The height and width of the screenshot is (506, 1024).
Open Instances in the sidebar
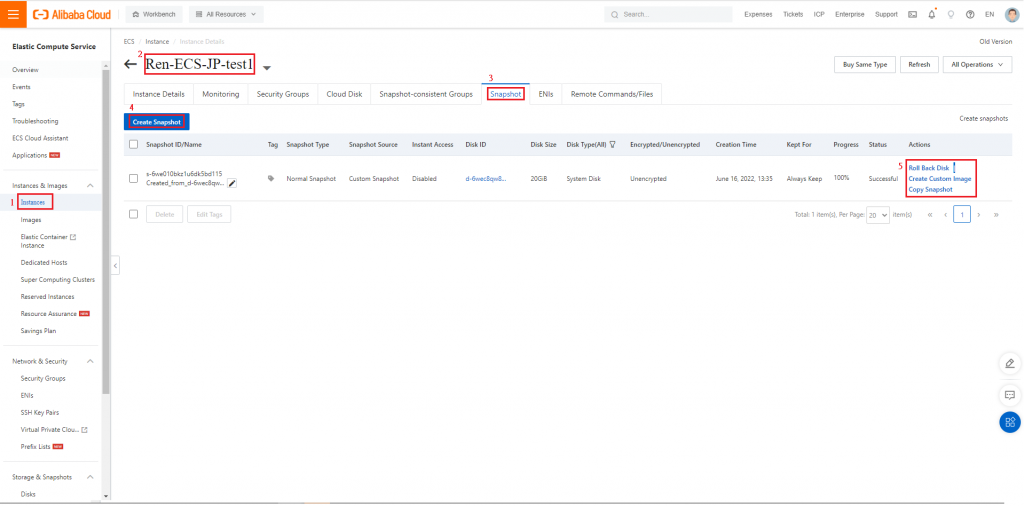pyautogui.click(x=33, y=202)
